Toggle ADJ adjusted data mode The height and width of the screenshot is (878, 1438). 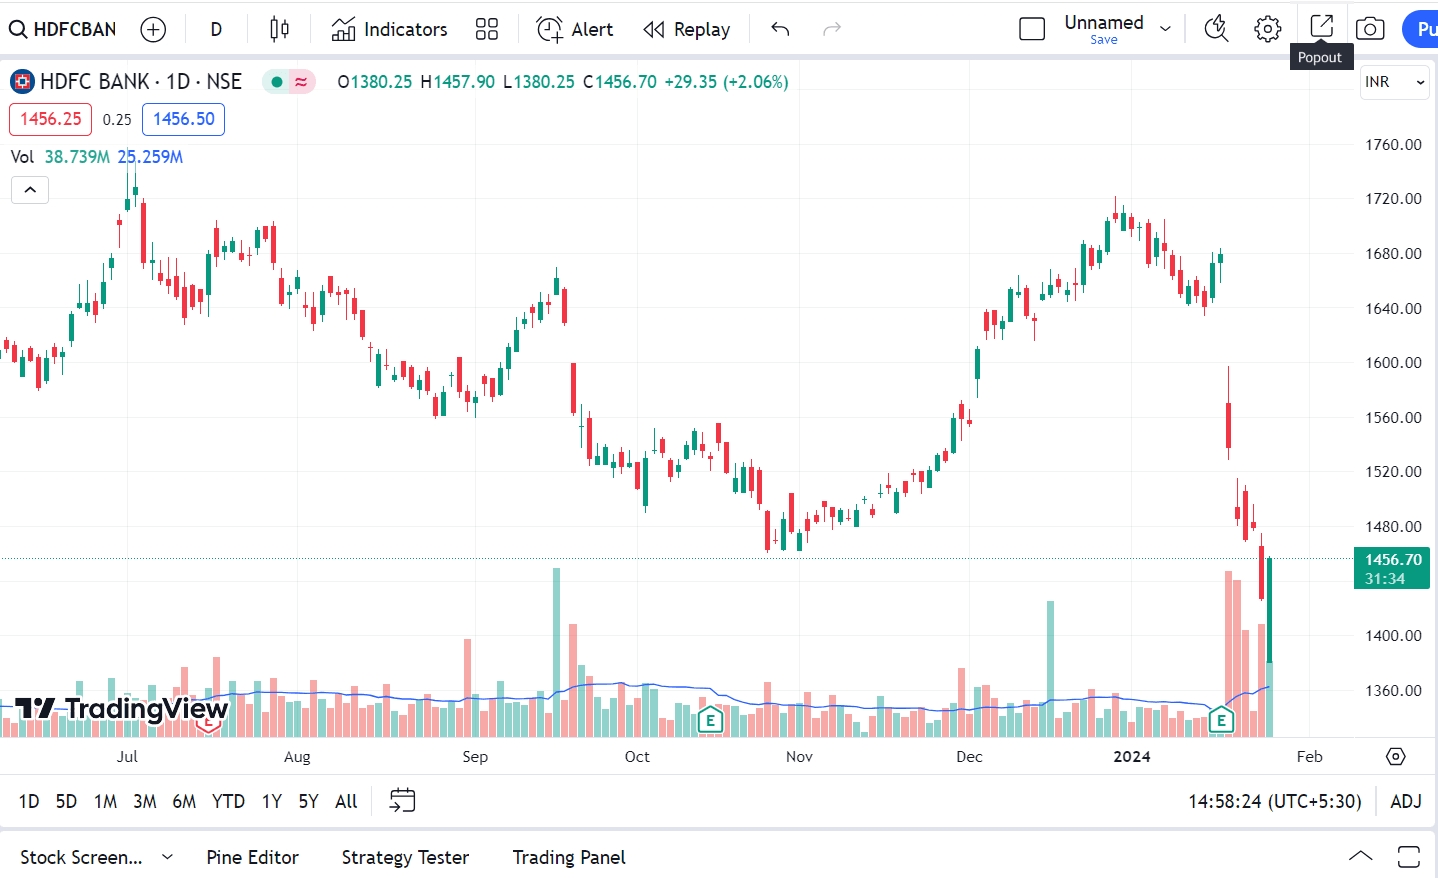click(1406, 801)
